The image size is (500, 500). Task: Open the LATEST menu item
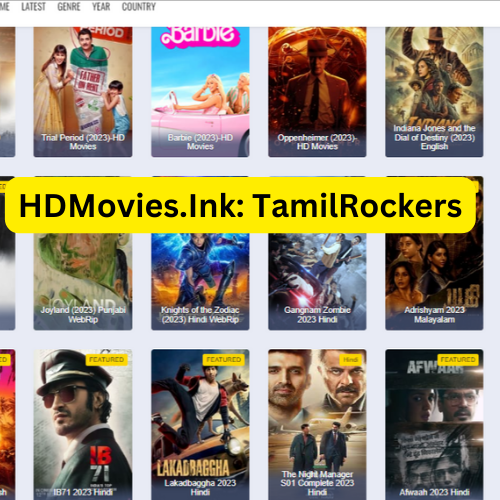coord(33,7)
